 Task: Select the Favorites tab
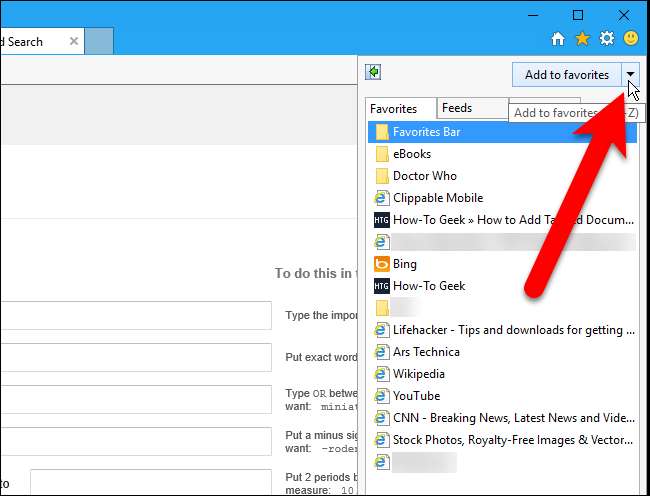click(x=394, y=108)
